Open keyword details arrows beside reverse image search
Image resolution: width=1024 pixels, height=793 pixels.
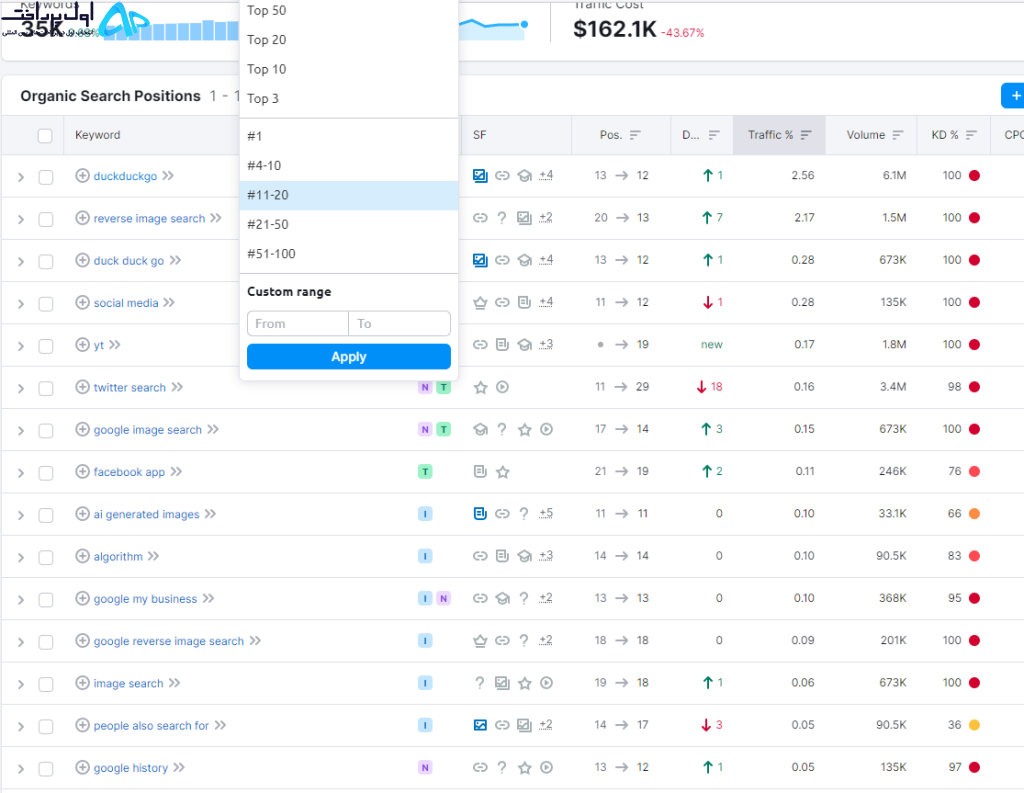(216, 218)
